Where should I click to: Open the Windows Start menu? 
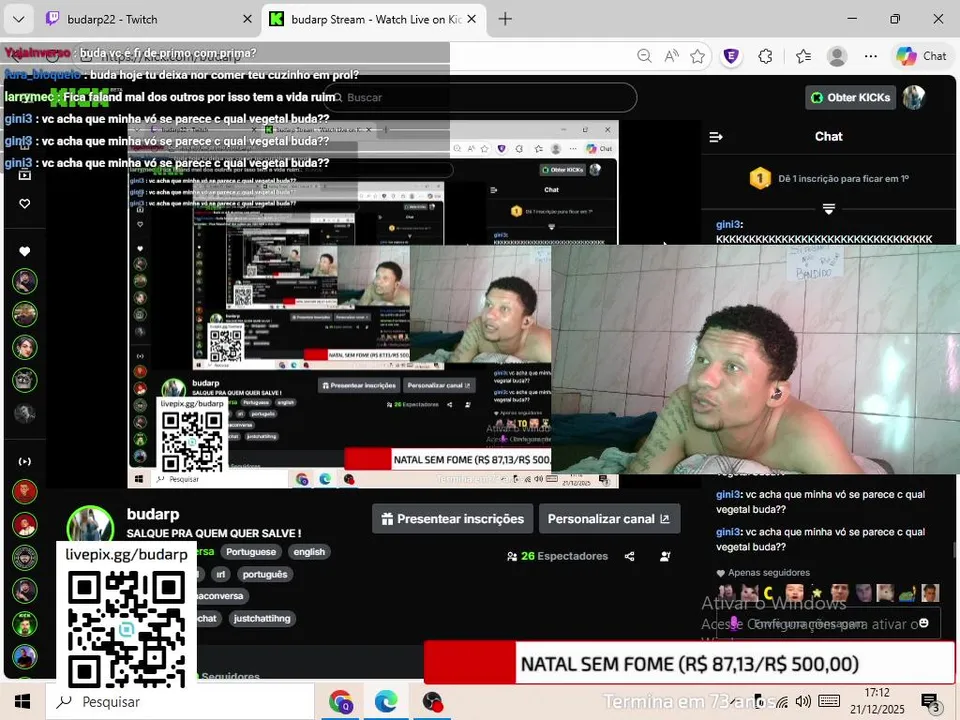pyautogui.click(x=23, y=702)
